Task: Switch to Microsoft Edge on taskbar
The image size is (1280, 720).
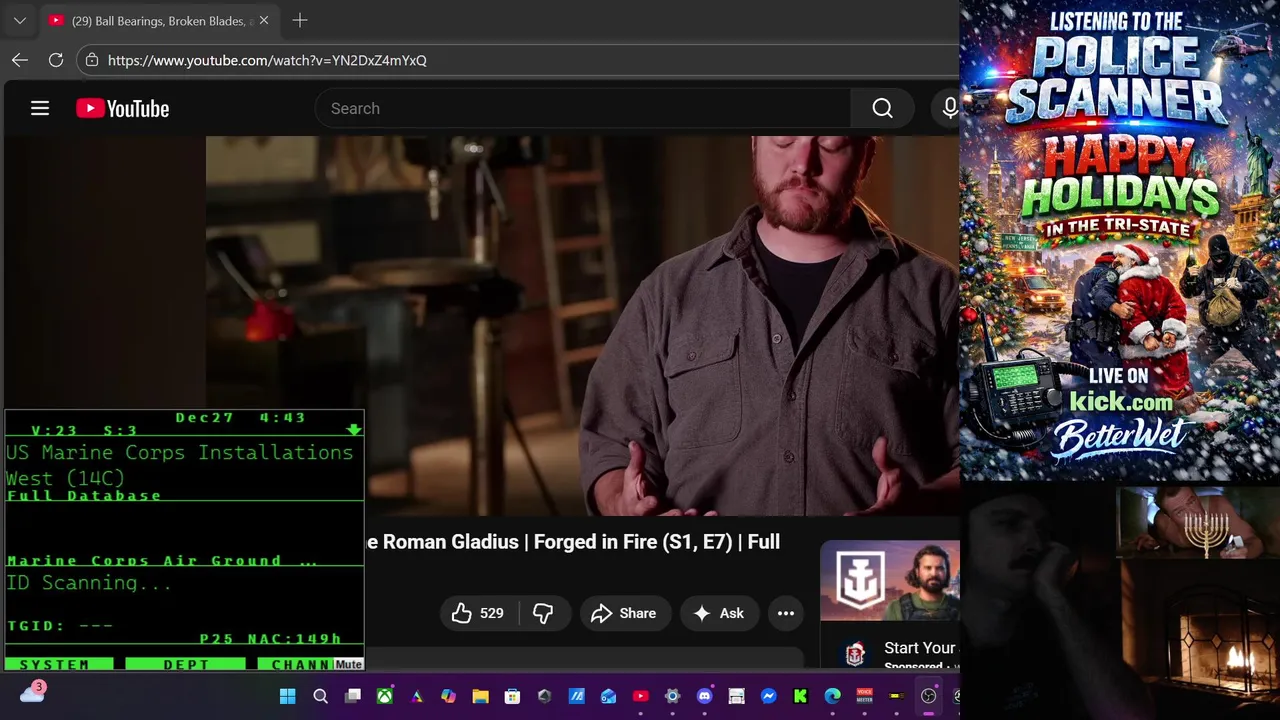Action: pyautogui.click(x=832, y=696)
